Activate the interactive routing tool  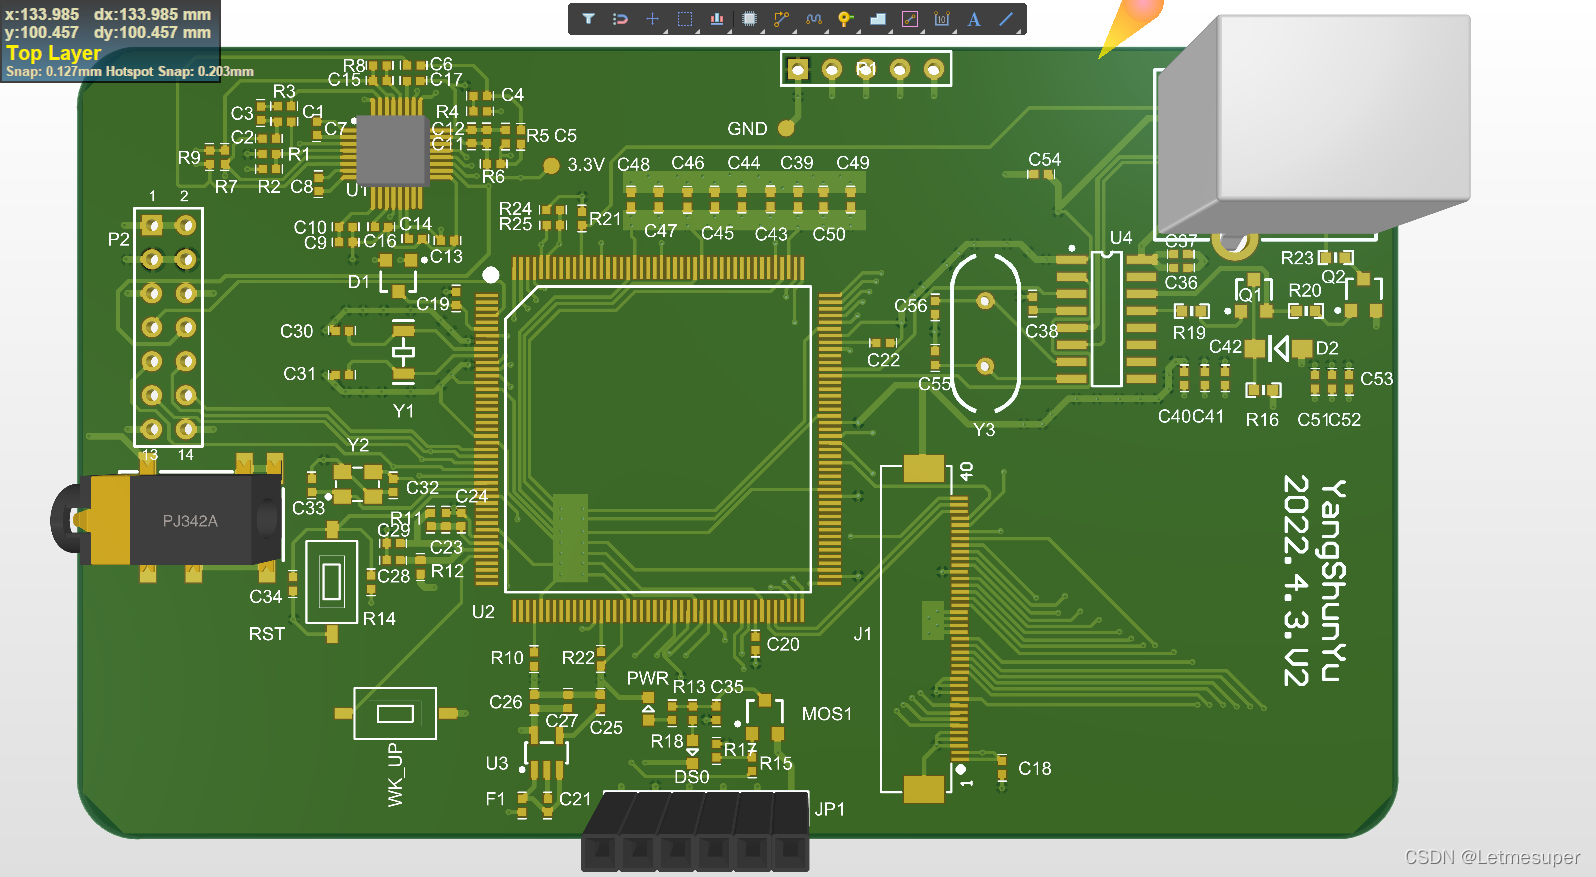point(781,19)
